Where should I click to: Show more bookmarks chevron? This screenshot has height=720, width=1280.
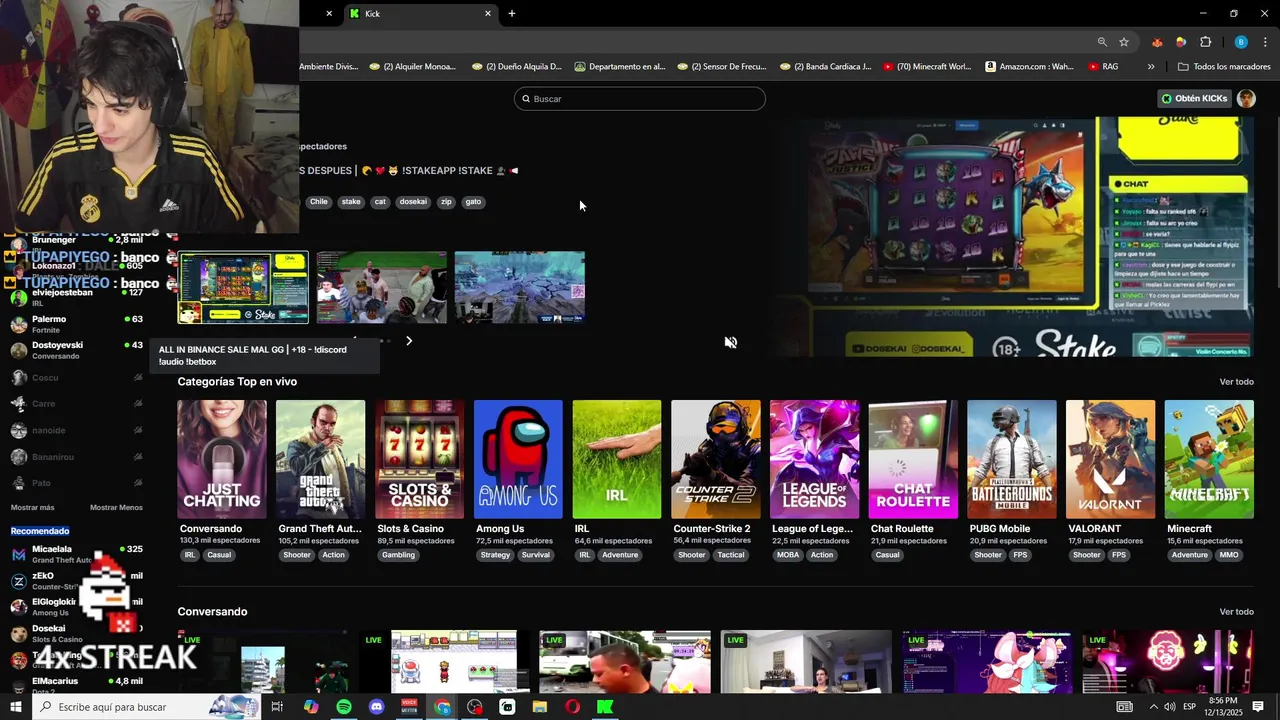(1151, 67)
